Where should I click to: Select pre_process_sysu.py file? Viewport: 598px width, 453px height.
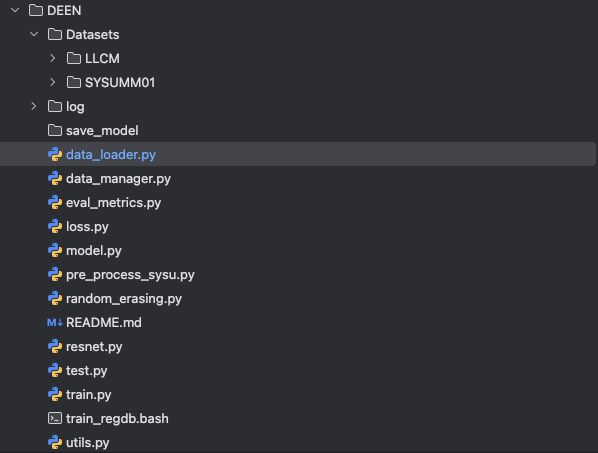tap(130, 275)
